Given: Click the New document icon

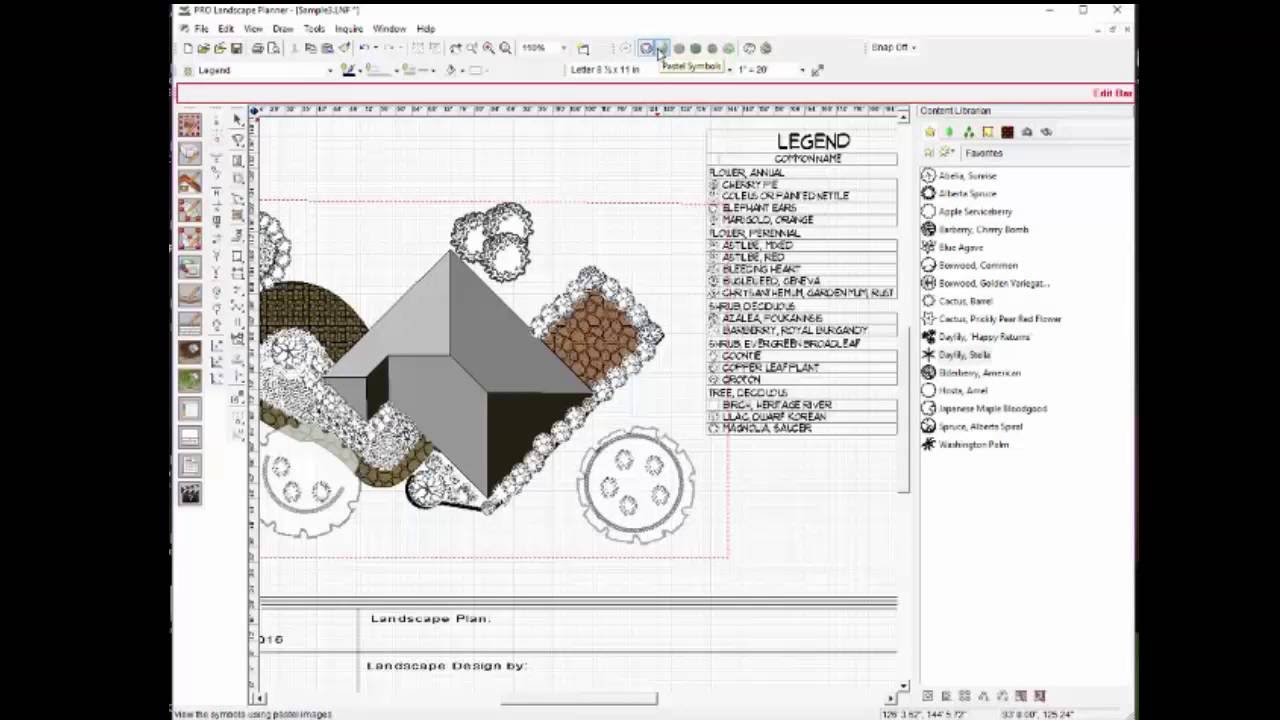Looking at the screenshot, I should 187,48.
